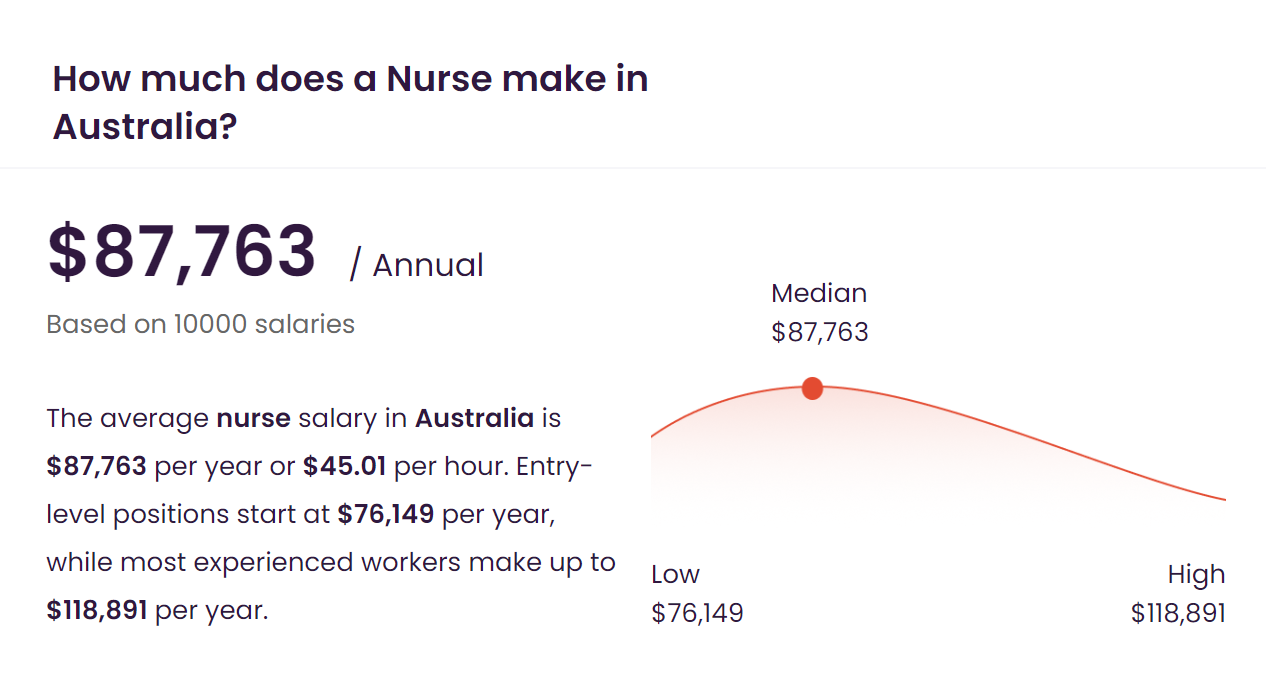The image size is (1266, 690).
Task: Select the "/ Annual" period label
Action: pos(417,265)
